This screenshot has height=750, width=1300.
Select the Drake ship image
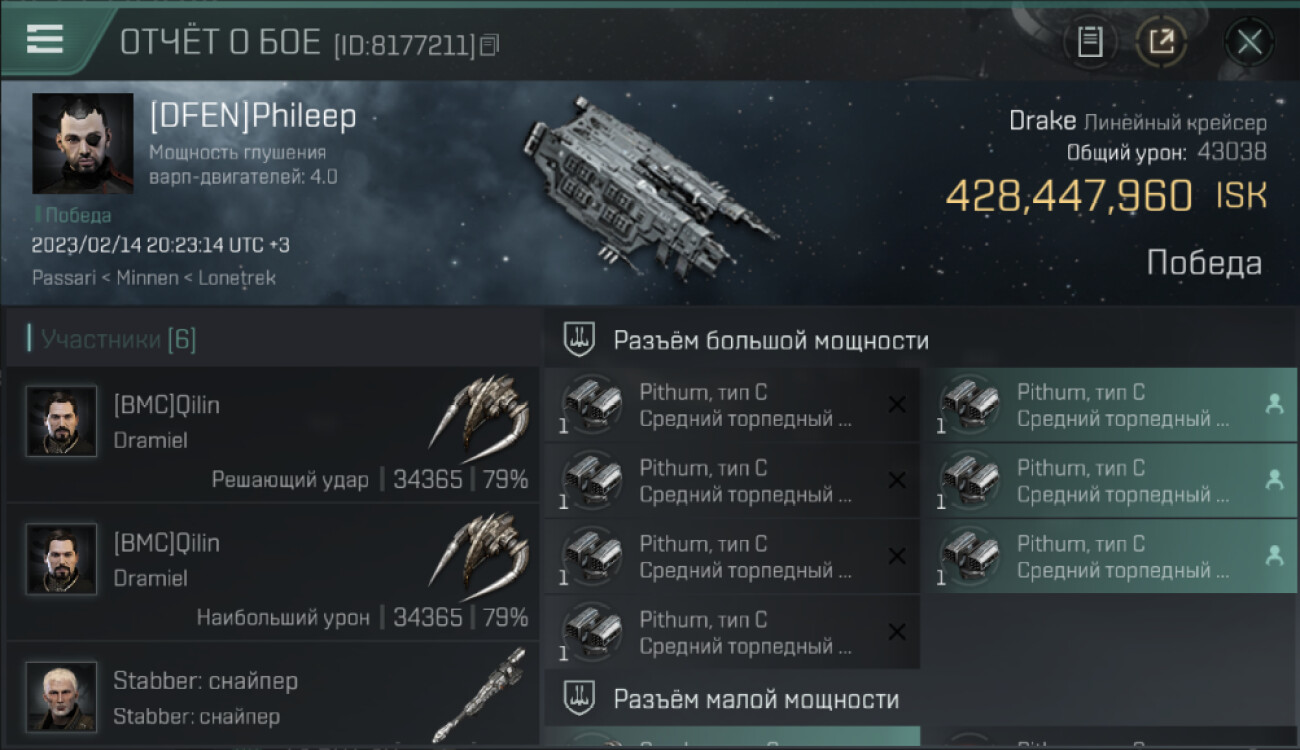coord(647,186)
